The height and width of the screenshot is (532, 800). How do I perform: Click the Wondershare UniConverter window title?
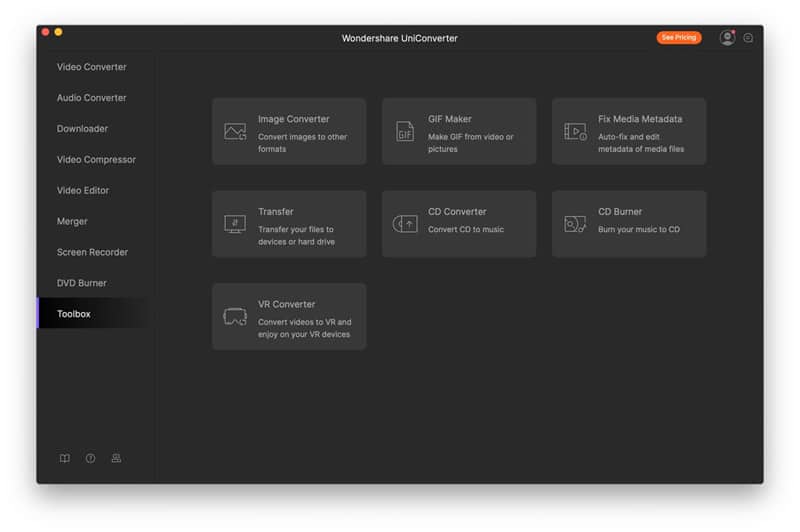pos(399,38)
